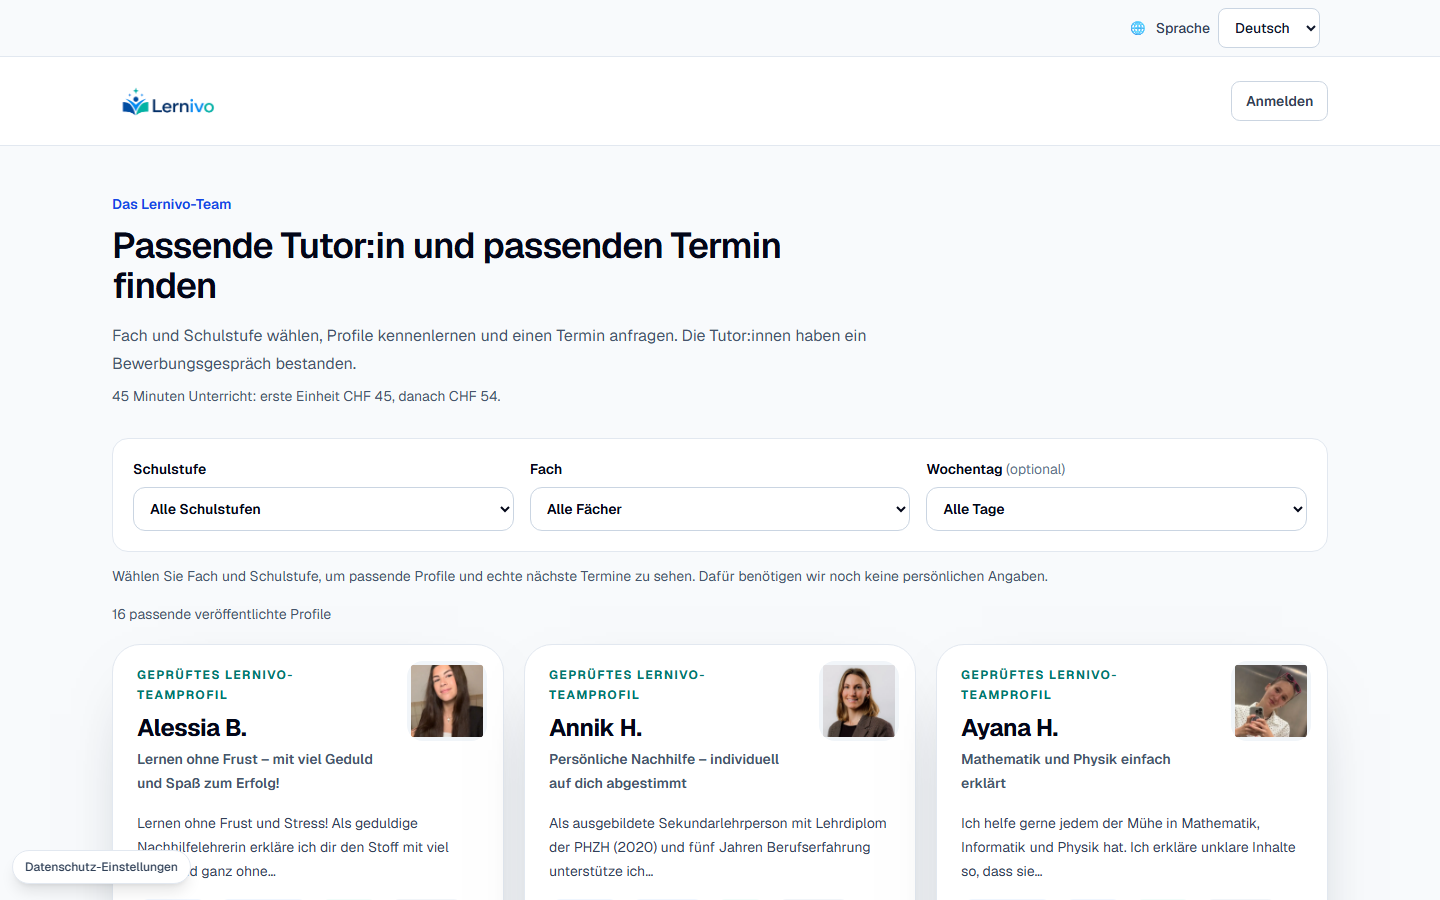The width and height of the screenshot is (1440, 900).
Task: Click Ayana's tagline Mathematik und Physik einfach erklärt
Action: pos(1066,771)
